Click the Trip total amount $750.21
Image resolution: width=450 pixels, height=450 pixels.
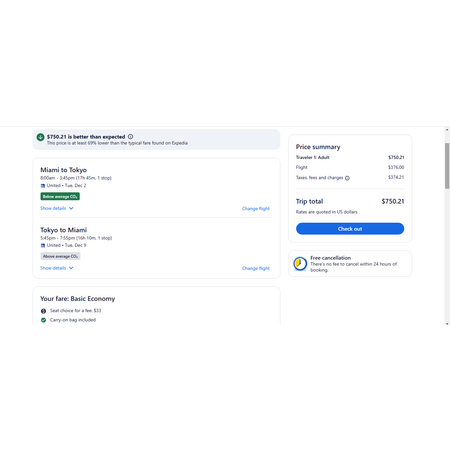(x=393, y=201)
